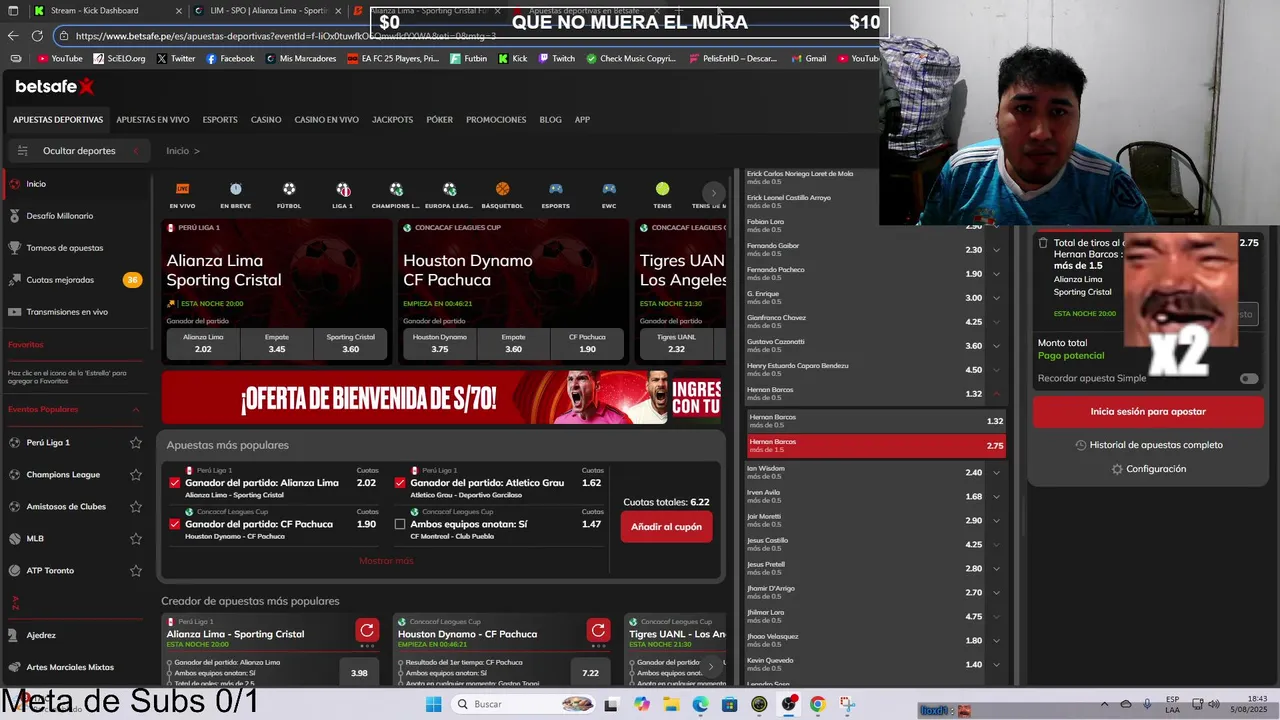Expand Gianfranco Chavez odds row
This screenshot has height=720, width=1280.
point(996,322)
